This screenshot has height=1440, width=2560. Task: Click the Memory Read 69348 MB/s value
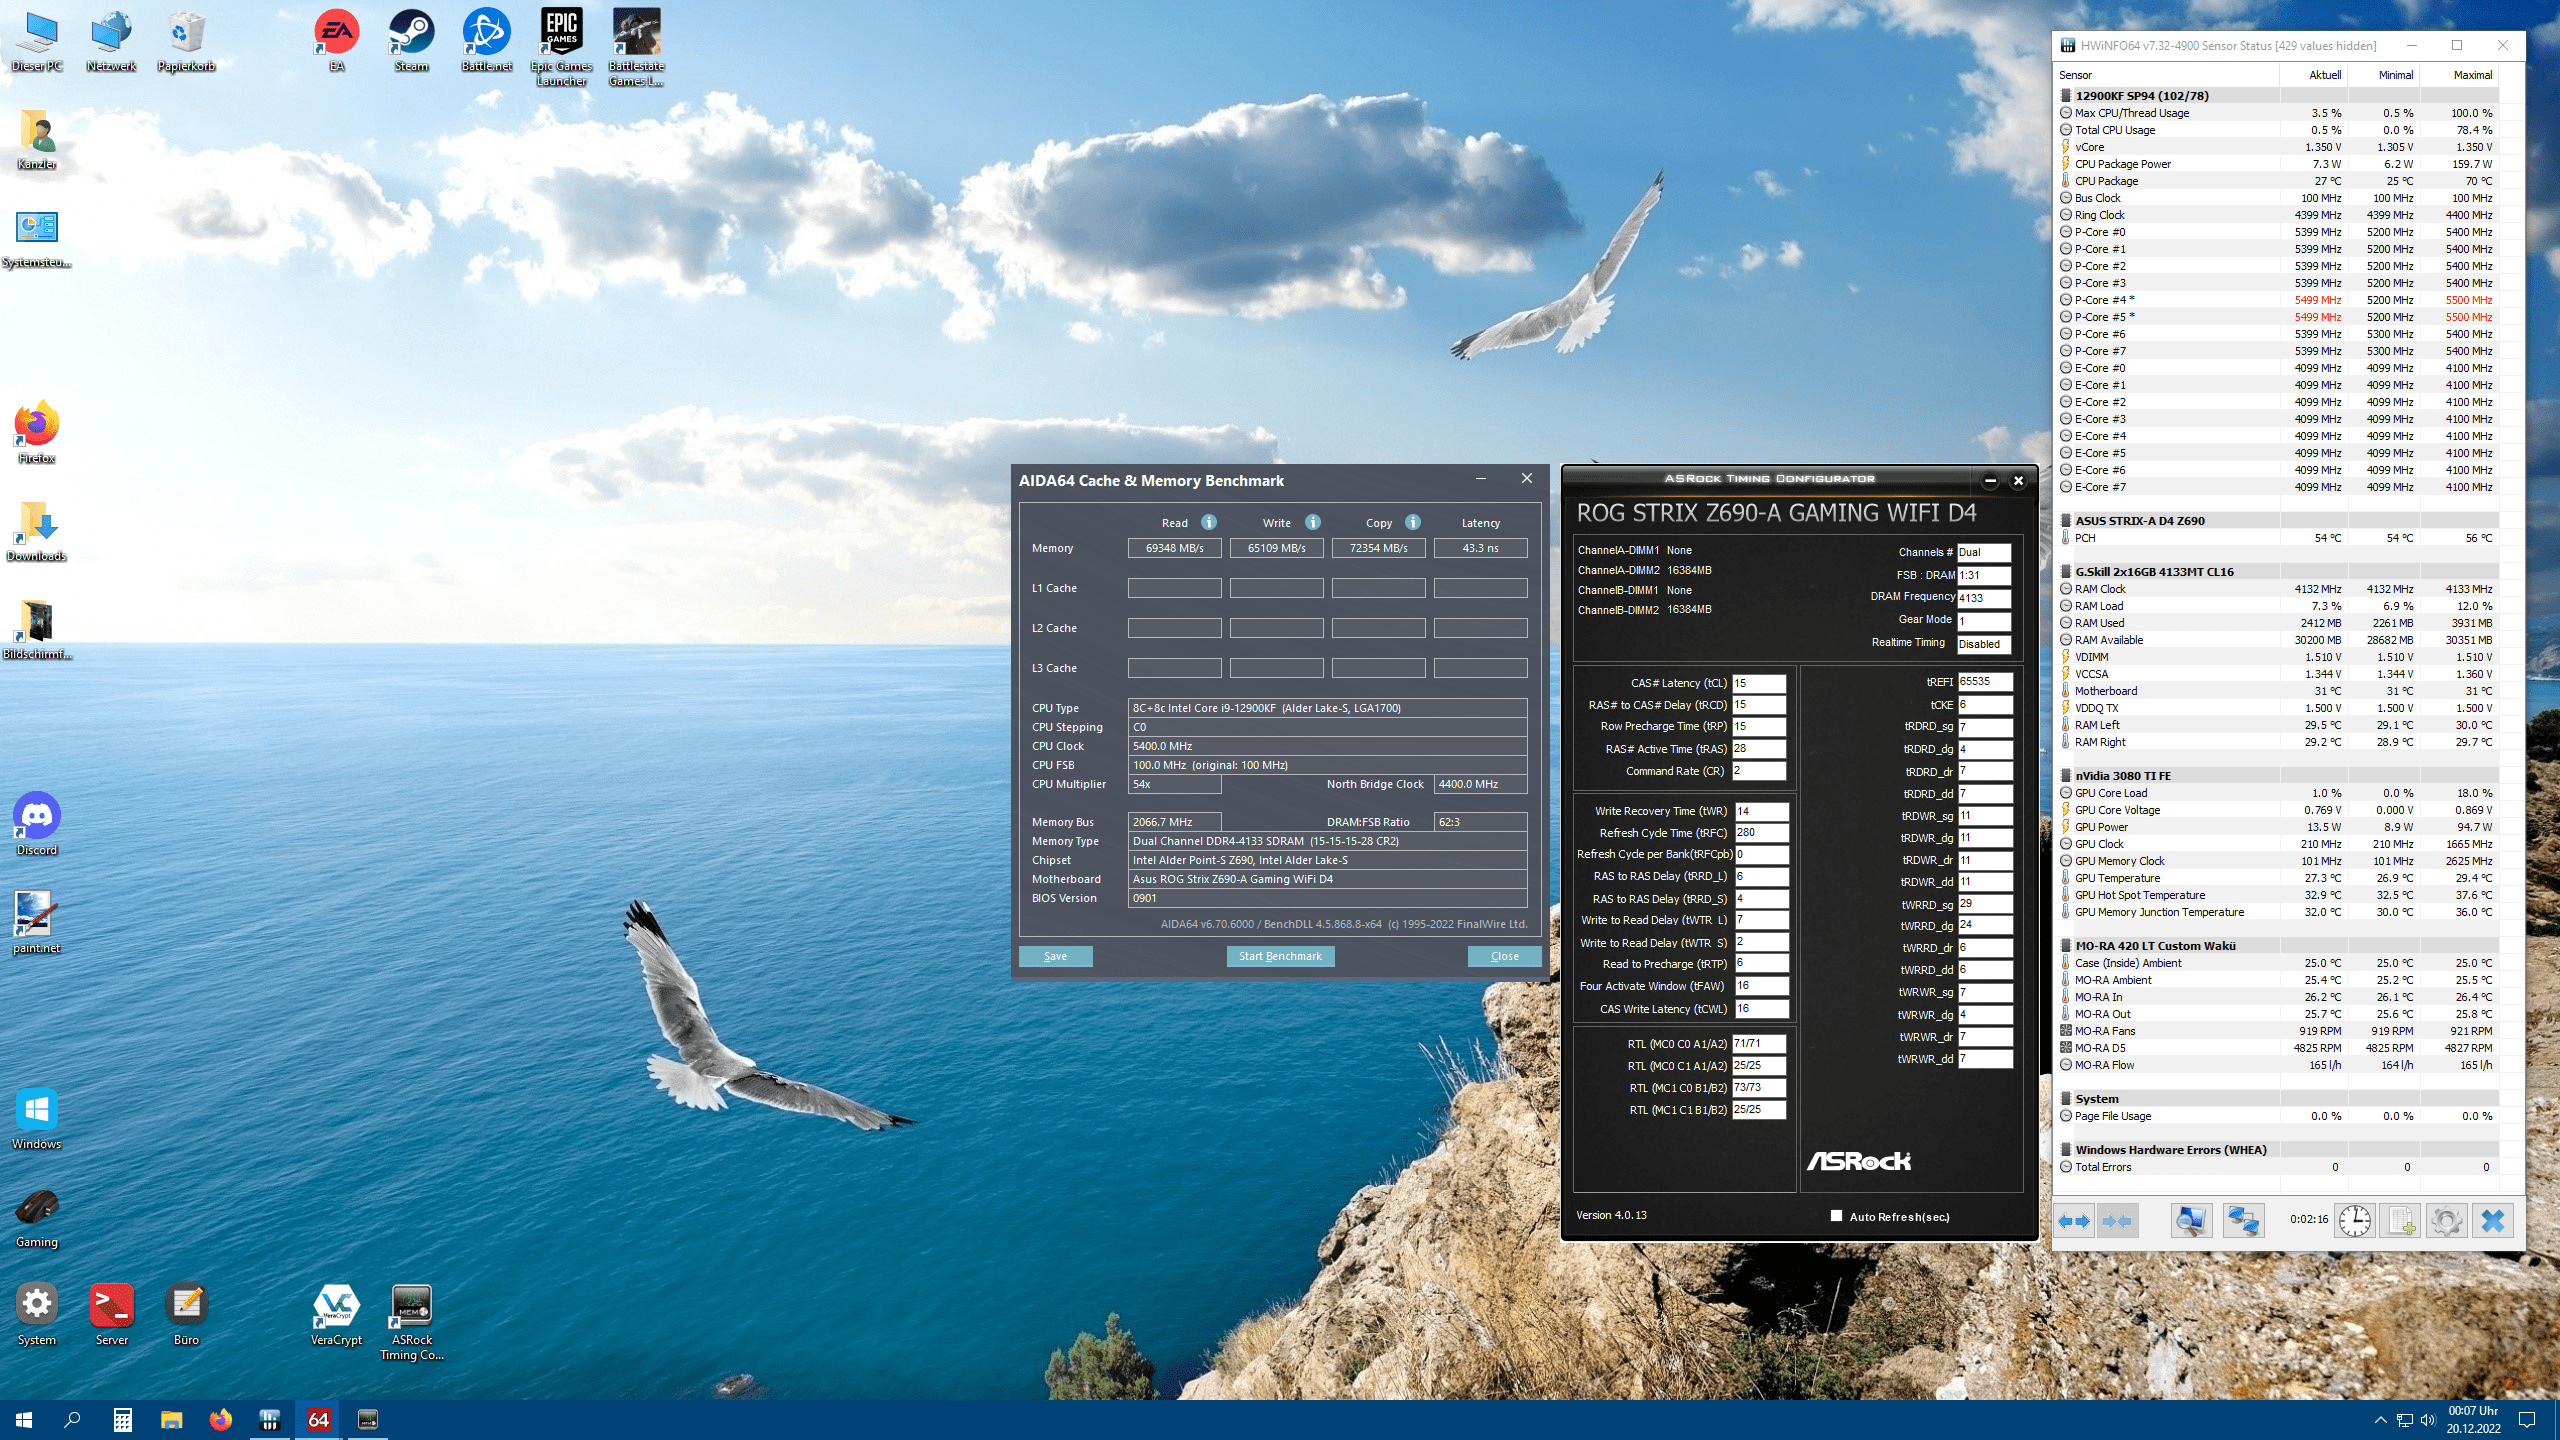coord(1174,548)
